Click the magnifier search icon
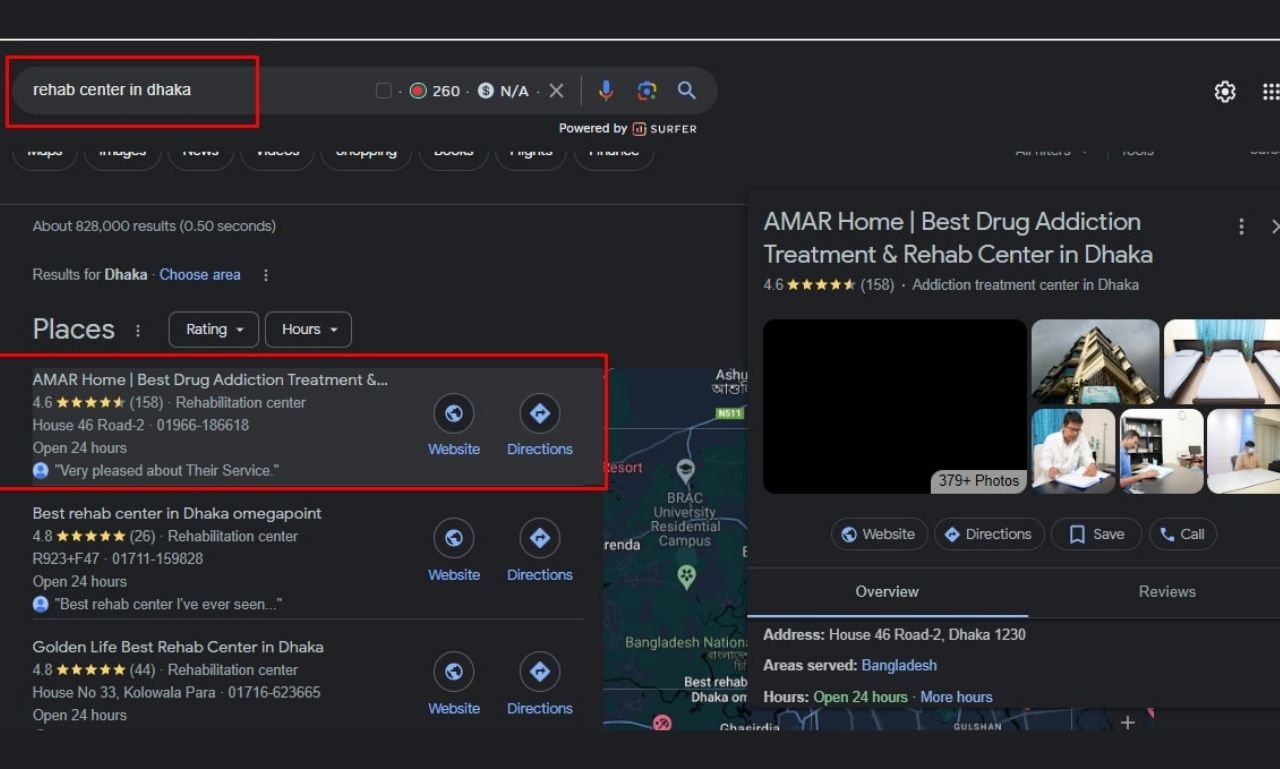Viewport: 1280px width, 769px height. point(687,90)
